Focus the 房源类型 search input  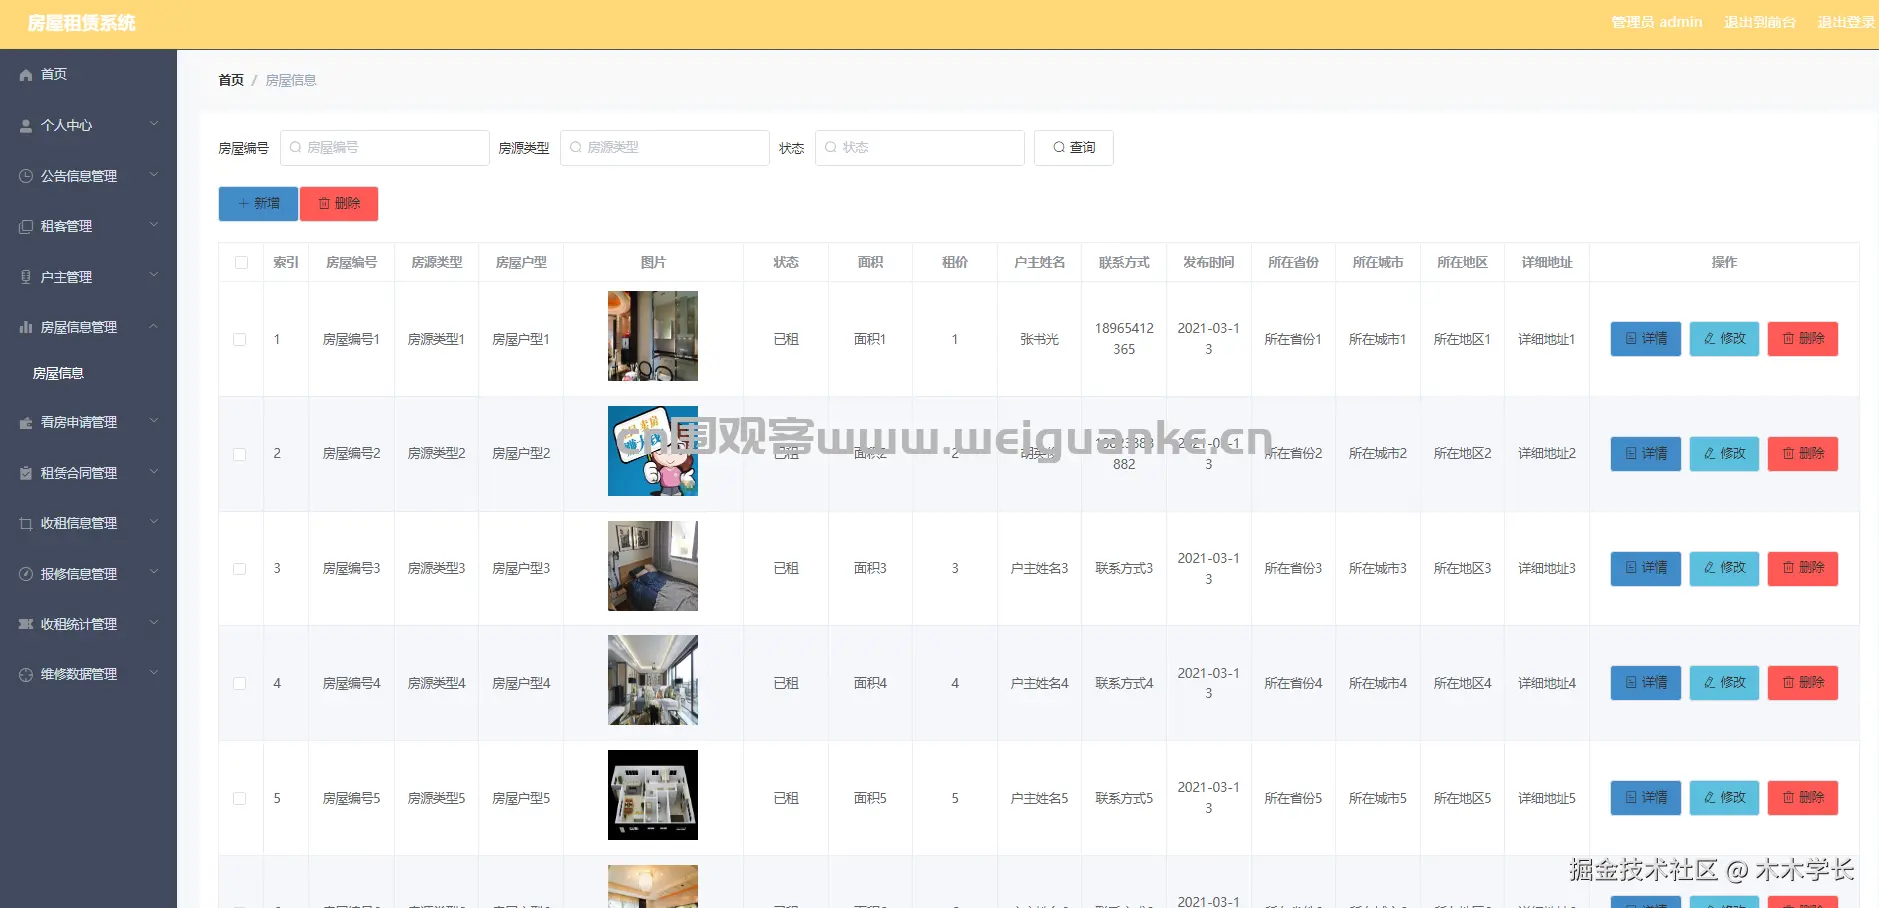tap(665, 148)
